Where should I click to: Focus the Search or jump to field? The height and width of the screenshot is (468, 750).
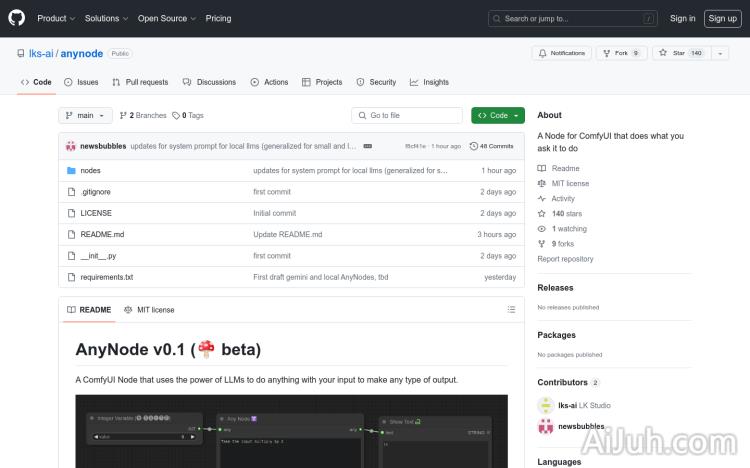[573, 19]
